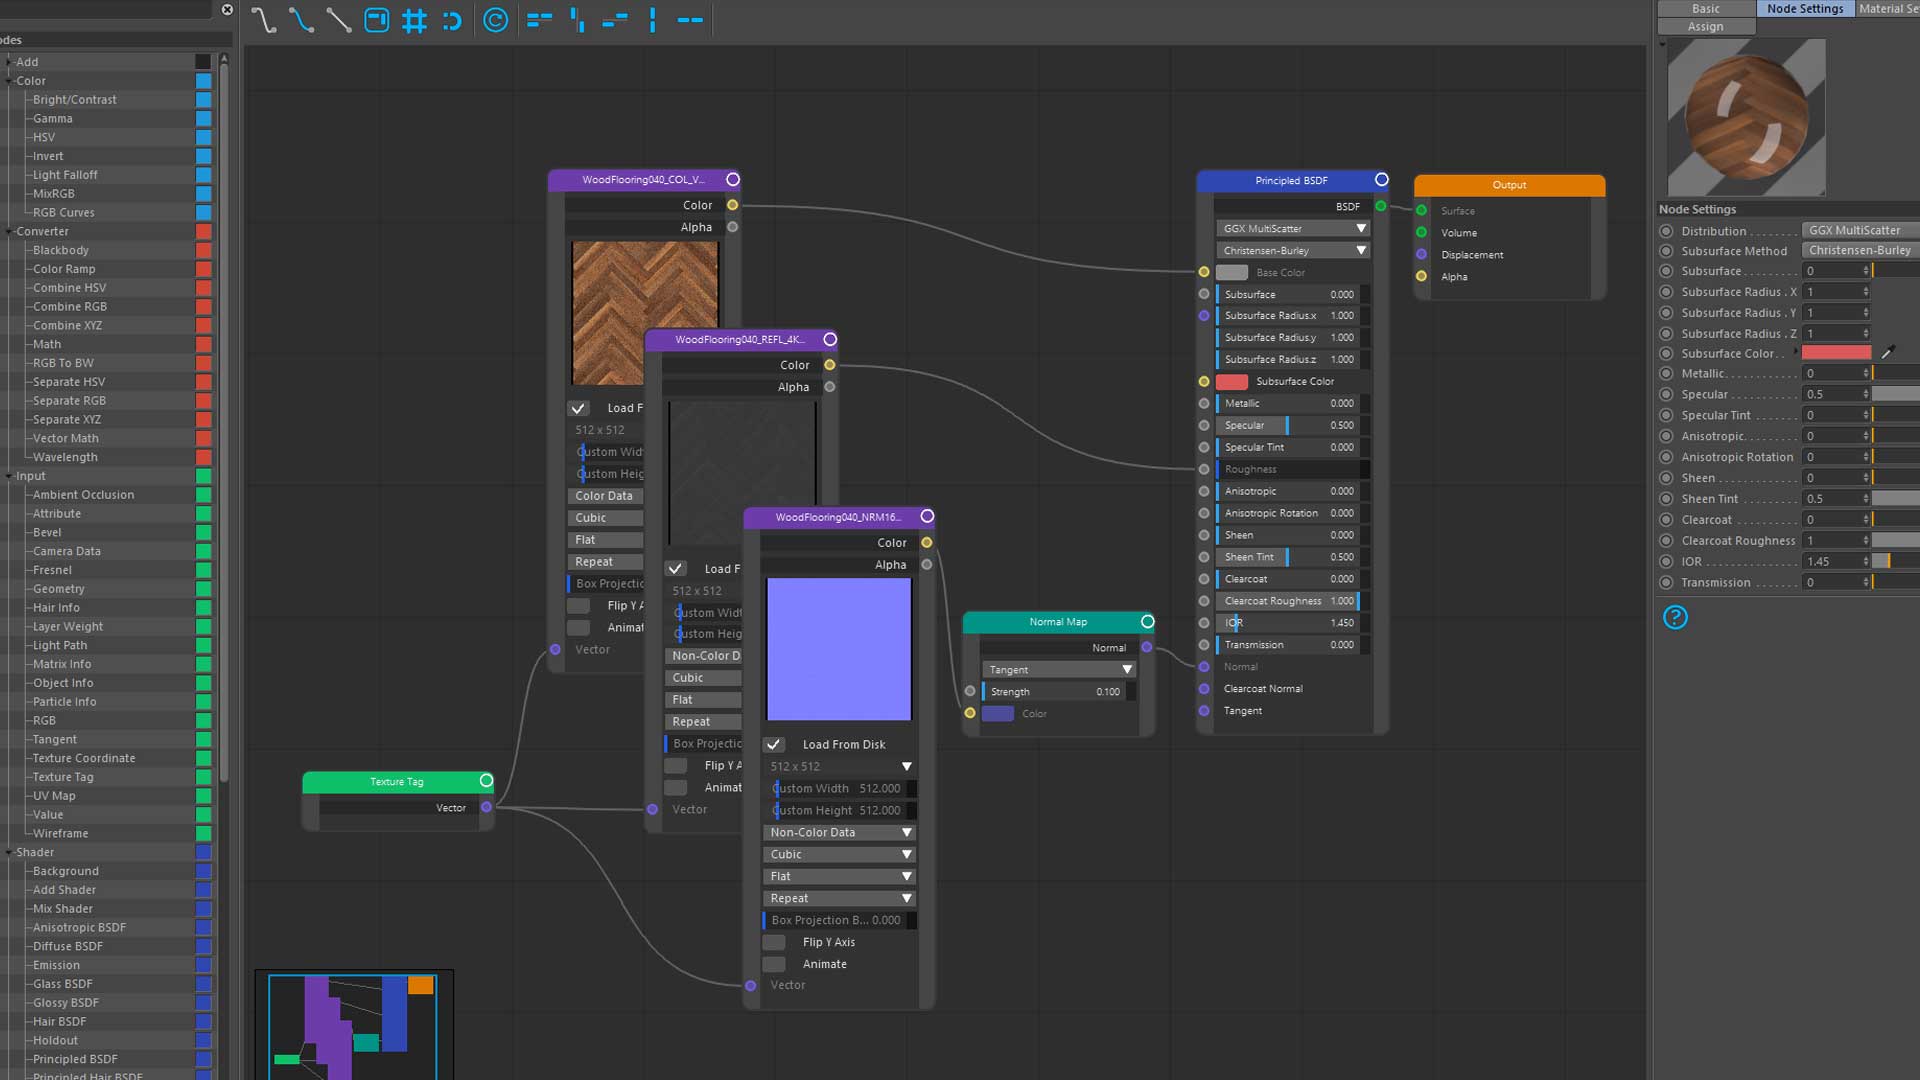
Task: Toggle the Animate checkbox on NRM16 node
Action: click(x=774, y=964)
